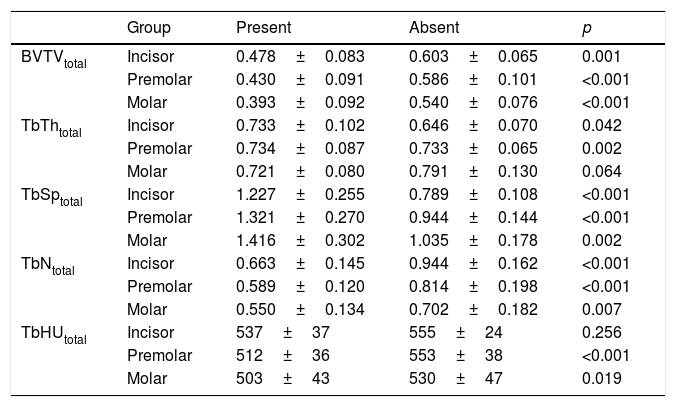Image resolution: width=676 pixels, height=407 pixels.
Task: Select the BVTV total row label
Action: click(x=54, y=58)
